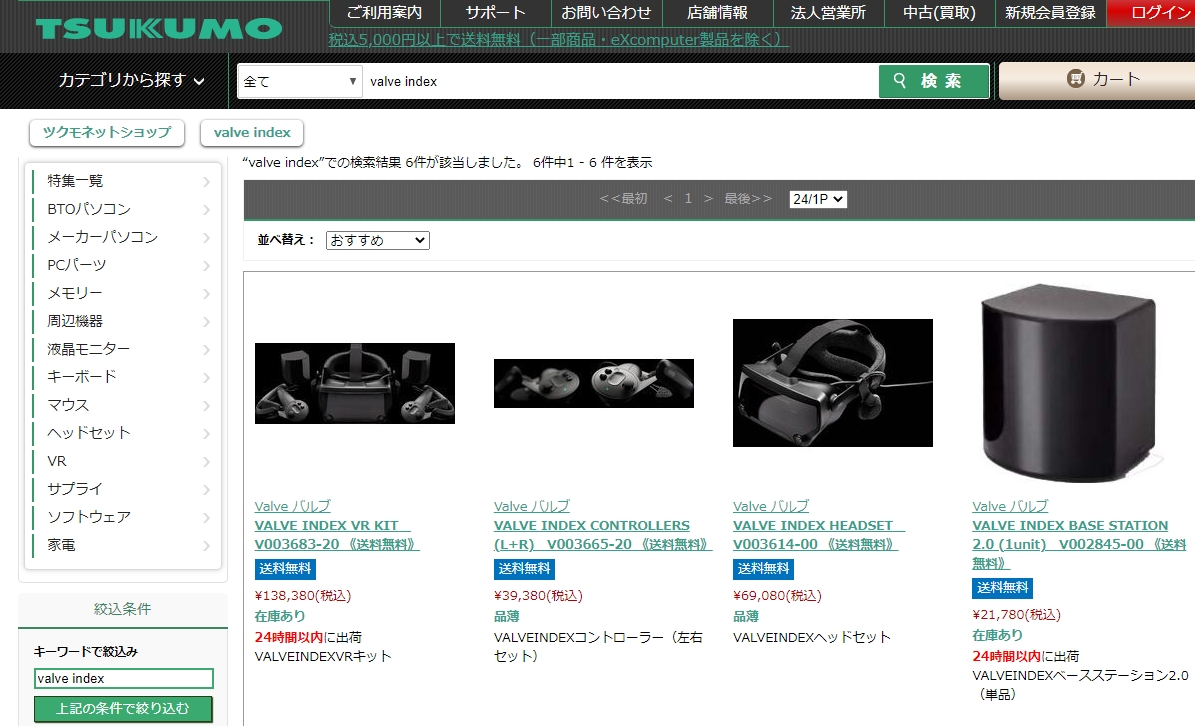Open the VALVE INDEX BASE STATION 2.0 link
This screenshot has width=1195, height=726.
coord(1079,545)
